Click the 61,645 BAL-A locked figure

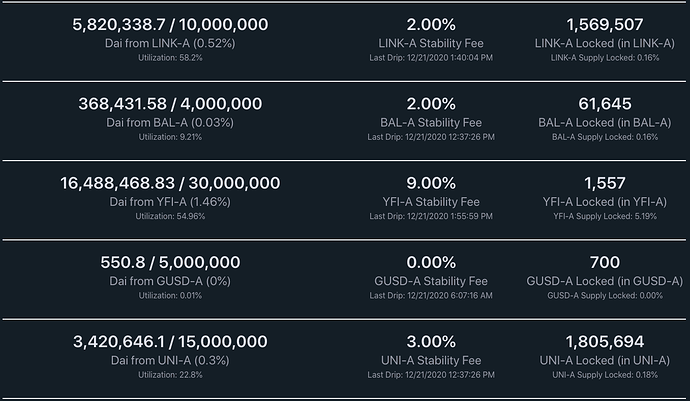(604, 103)
